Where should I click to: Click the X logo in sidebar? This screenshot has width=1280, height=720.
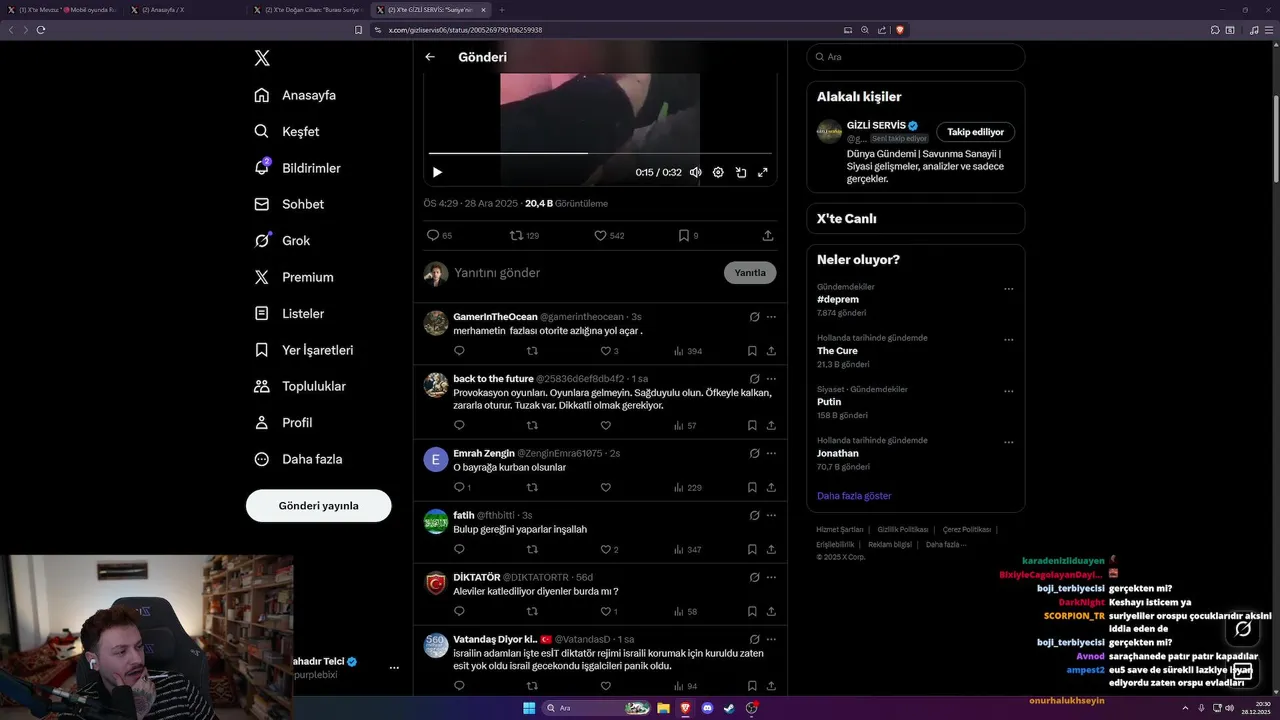pyautogui.click(x=262, y=58)
